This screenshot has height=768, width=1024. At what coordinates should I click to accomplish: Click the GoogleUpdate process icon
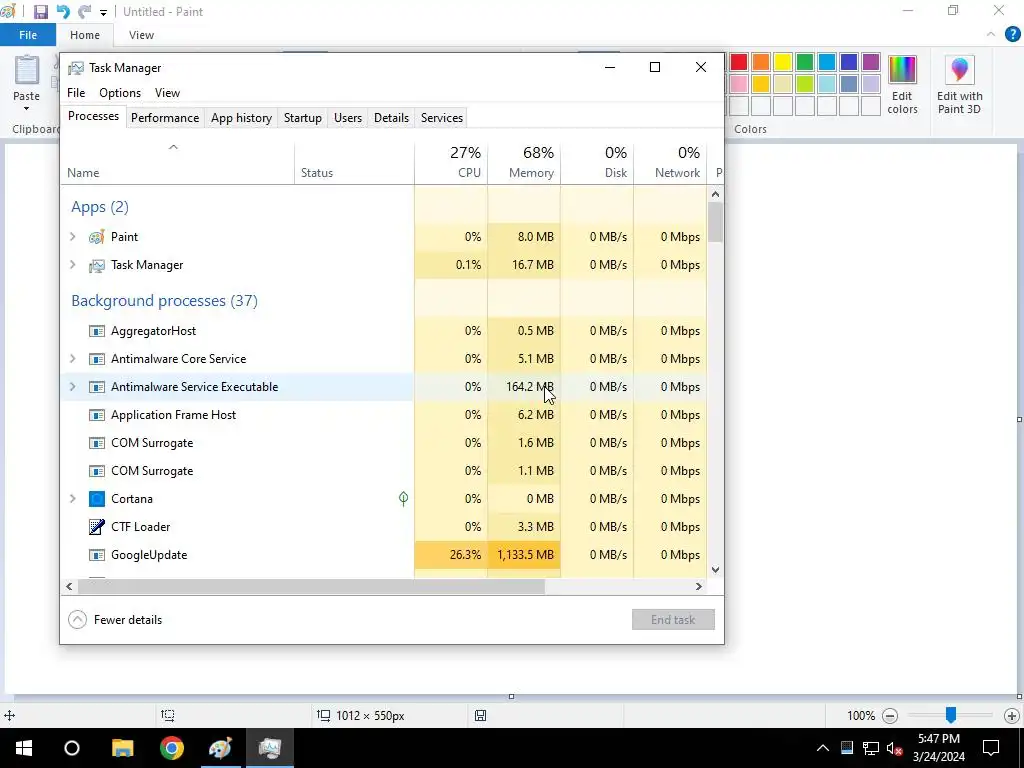[97, 555]
